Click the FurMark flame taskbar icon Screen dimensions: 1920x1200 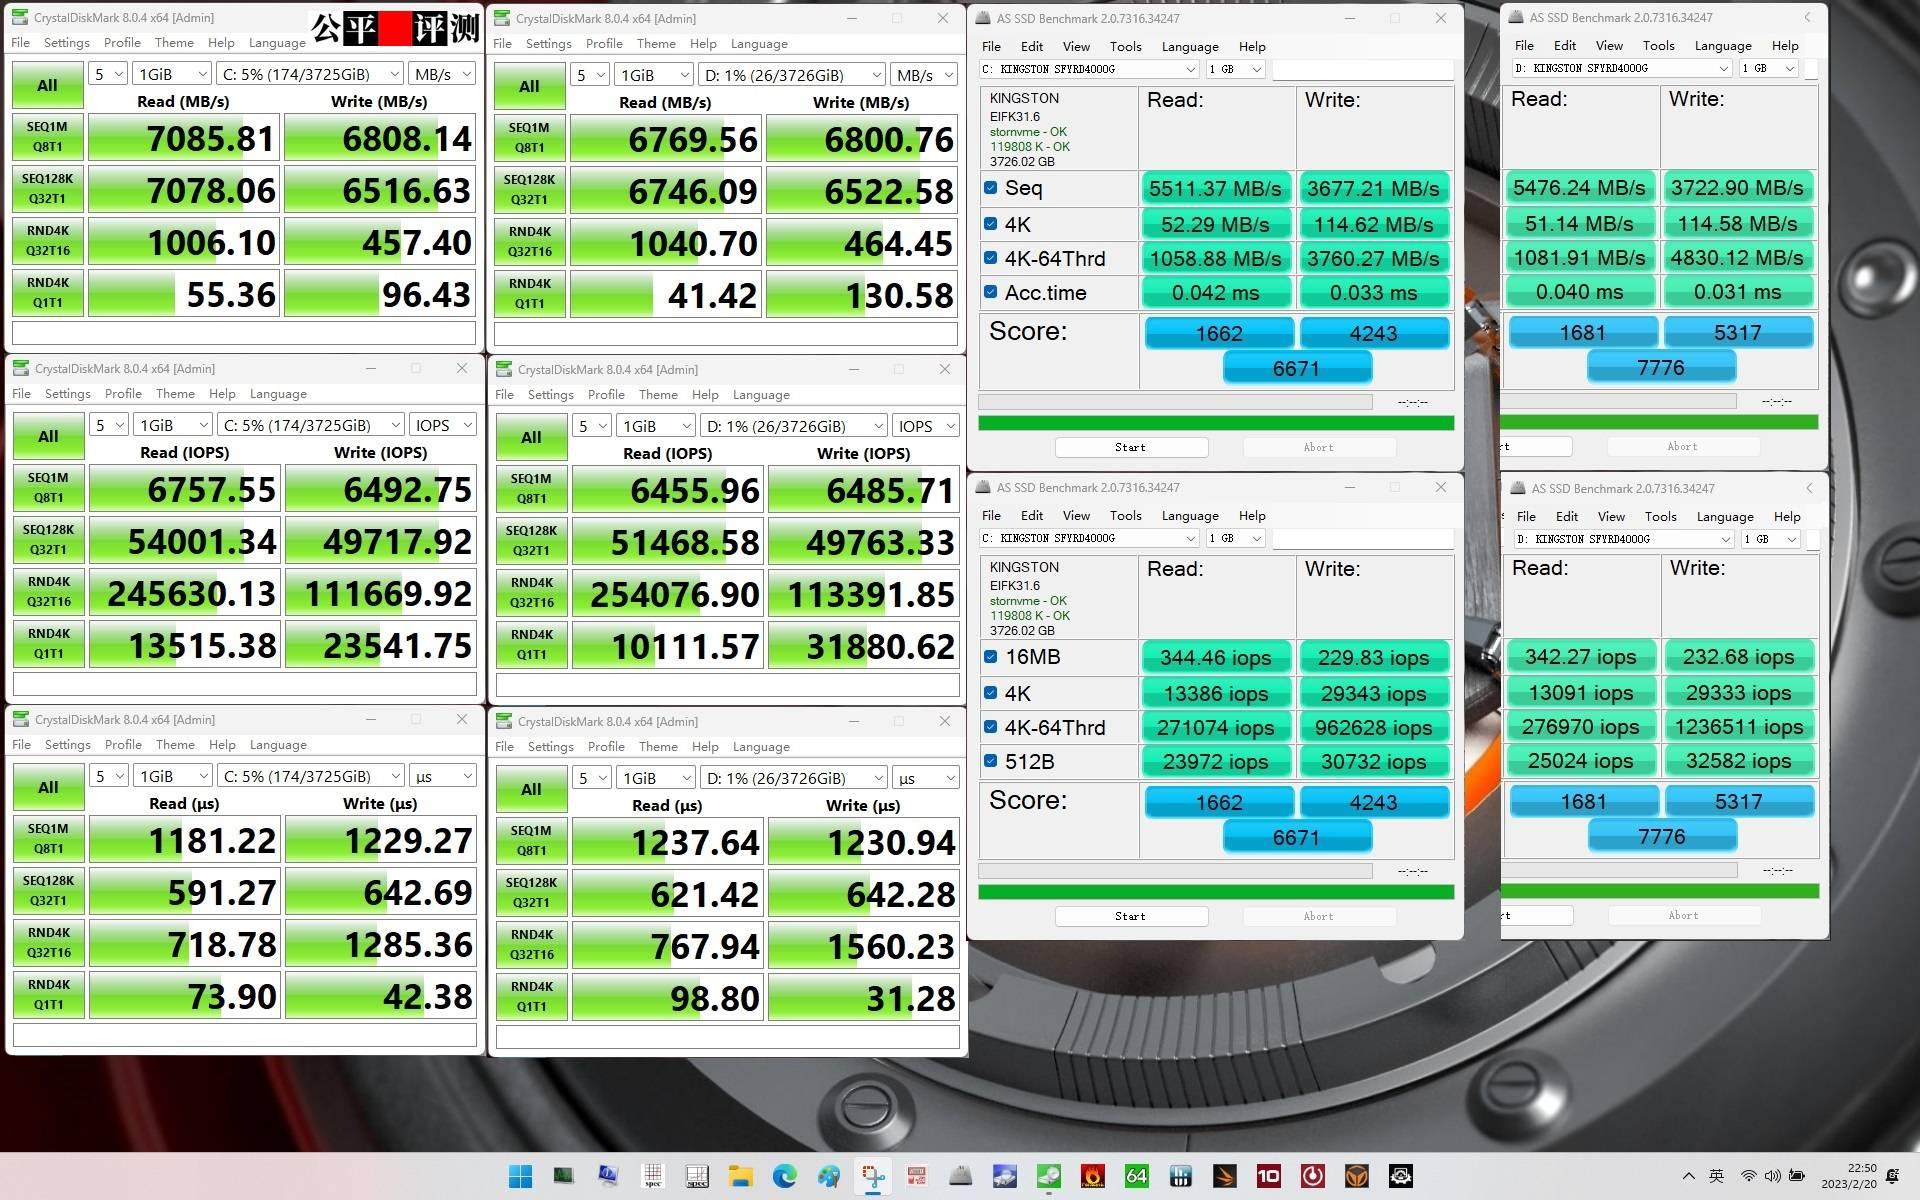point(1092,1176)
